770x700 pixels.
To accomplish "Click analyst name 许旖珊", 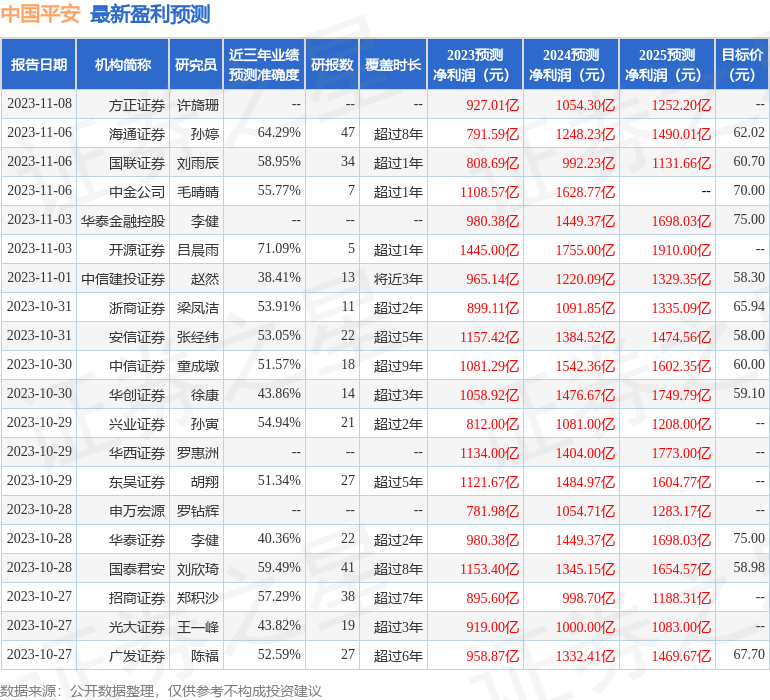I will [198, 105].
